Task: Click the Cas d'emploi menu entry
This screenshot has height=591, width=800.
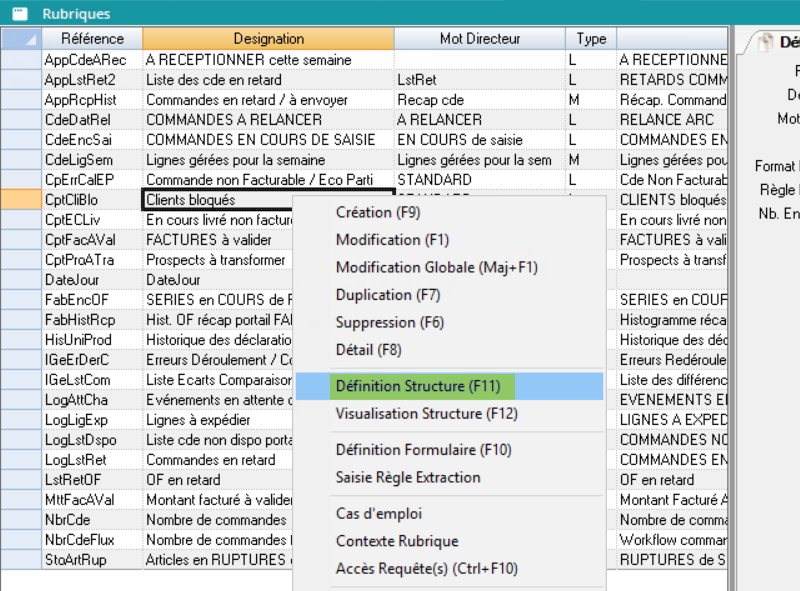Action: [379, 514]
